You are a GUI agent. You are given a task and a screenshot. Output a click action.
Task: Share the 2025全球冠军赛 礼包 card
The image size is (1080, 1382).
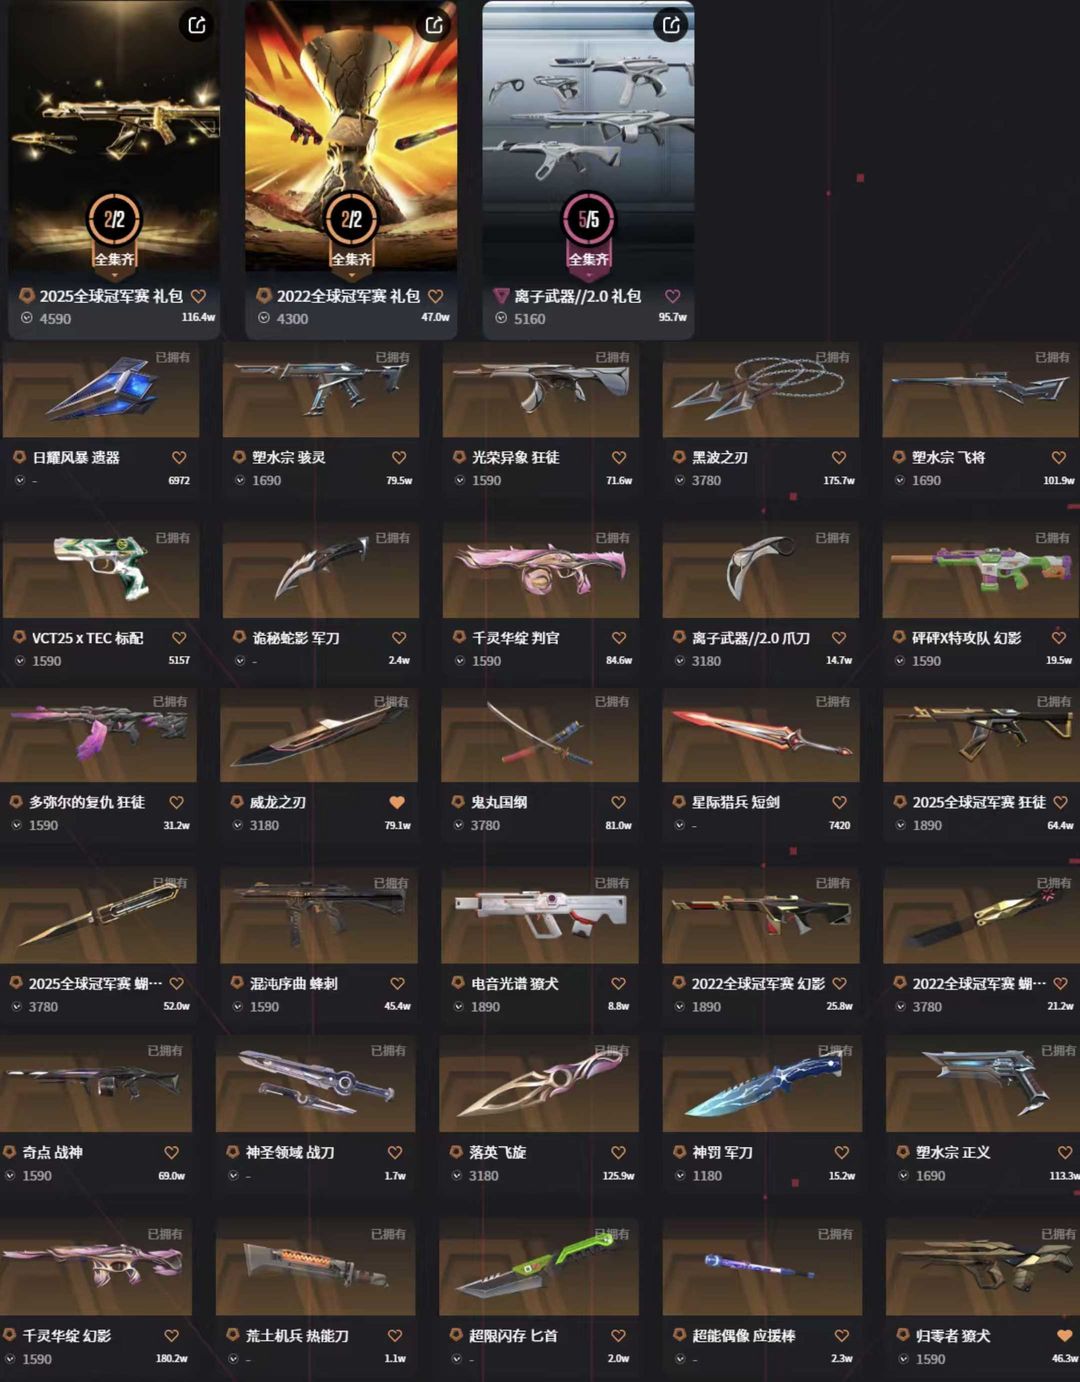pyautogui.click(x=197, y=25)
